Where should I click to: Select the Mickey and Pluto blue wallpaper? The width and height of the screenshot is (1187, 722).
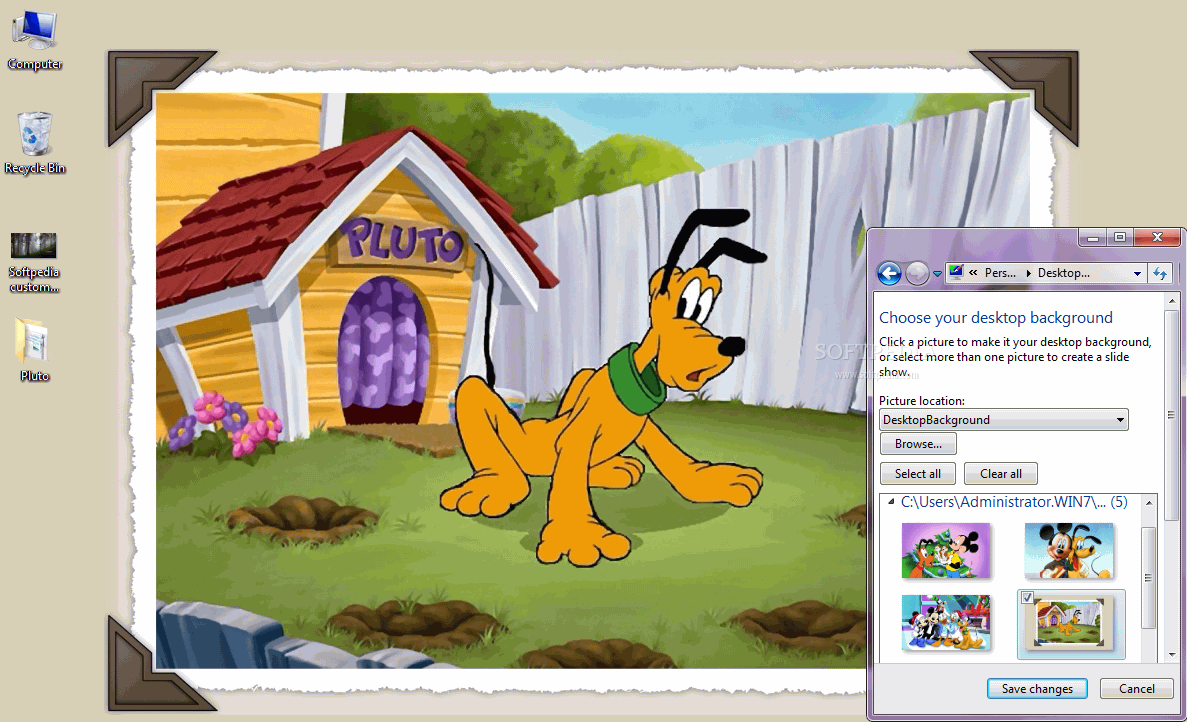[1069, 551]
